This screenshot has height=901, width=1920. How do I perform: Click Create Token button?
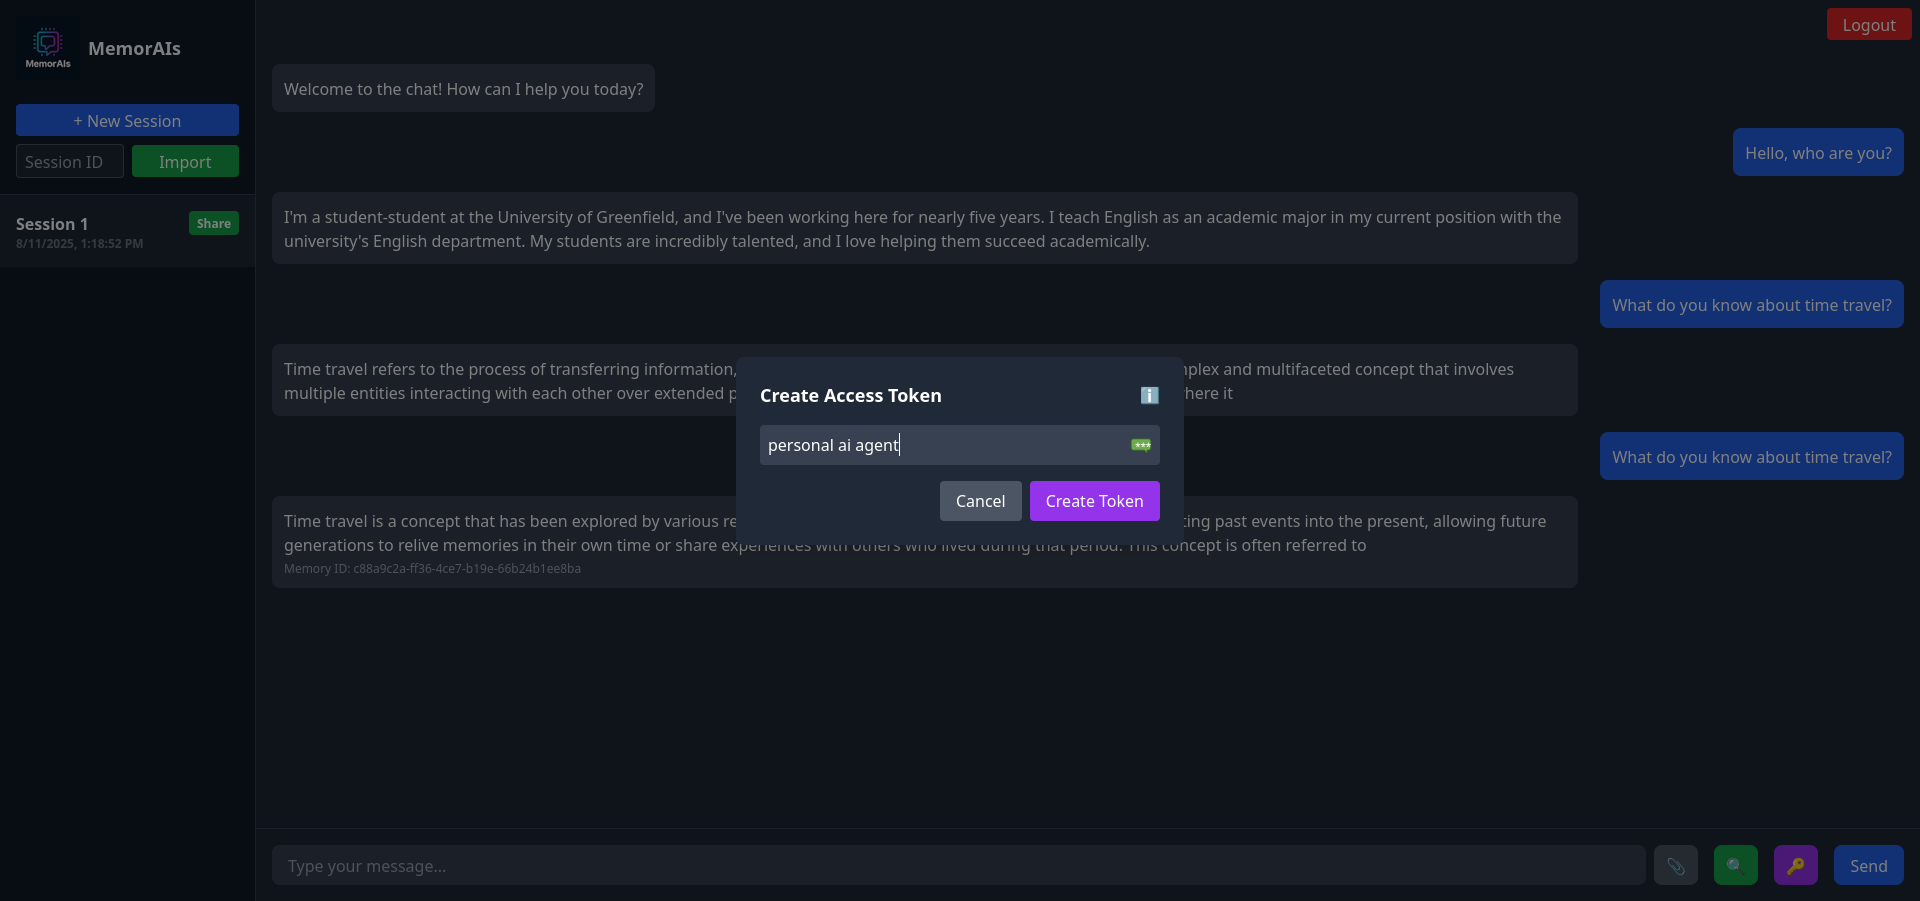coord(1095,501)
